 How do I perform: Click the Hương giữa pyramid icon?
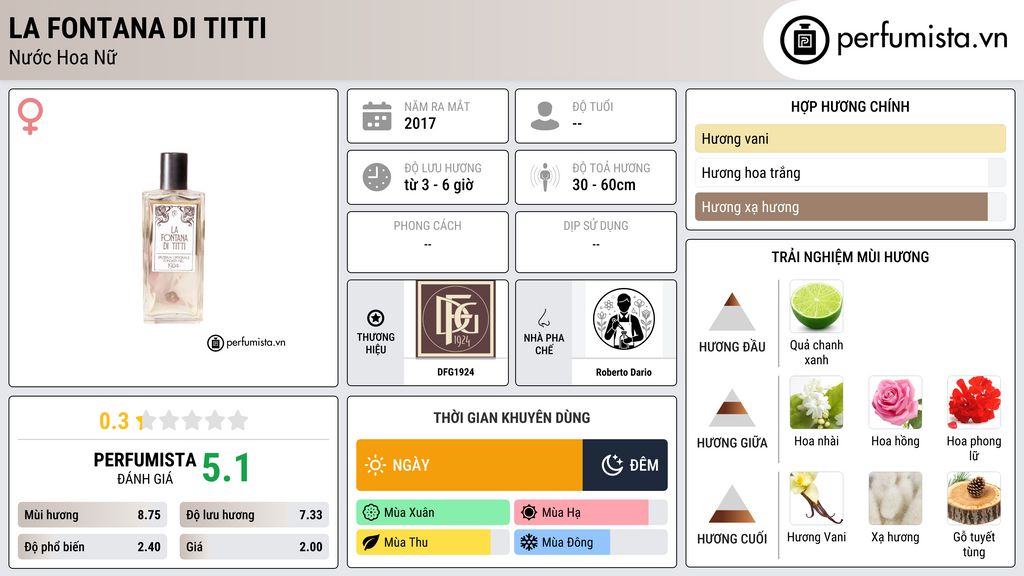pyautogui.click(x=732, y=408)
